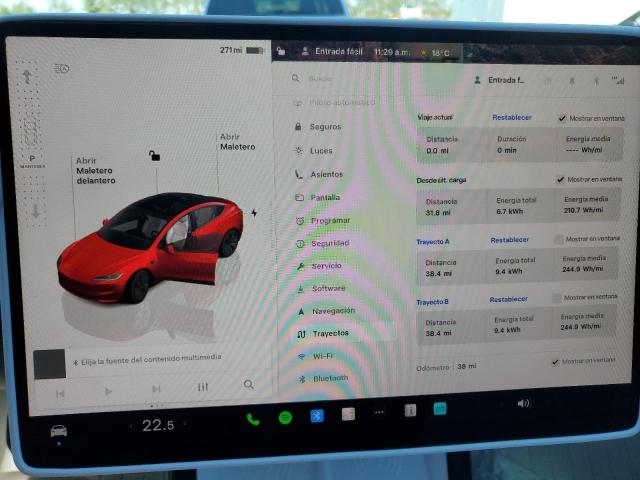Image resolution: width=640 pixels, height=480 pixels.
Task: Open Entrada f... profile selector in settings
Action: (506, 79)
